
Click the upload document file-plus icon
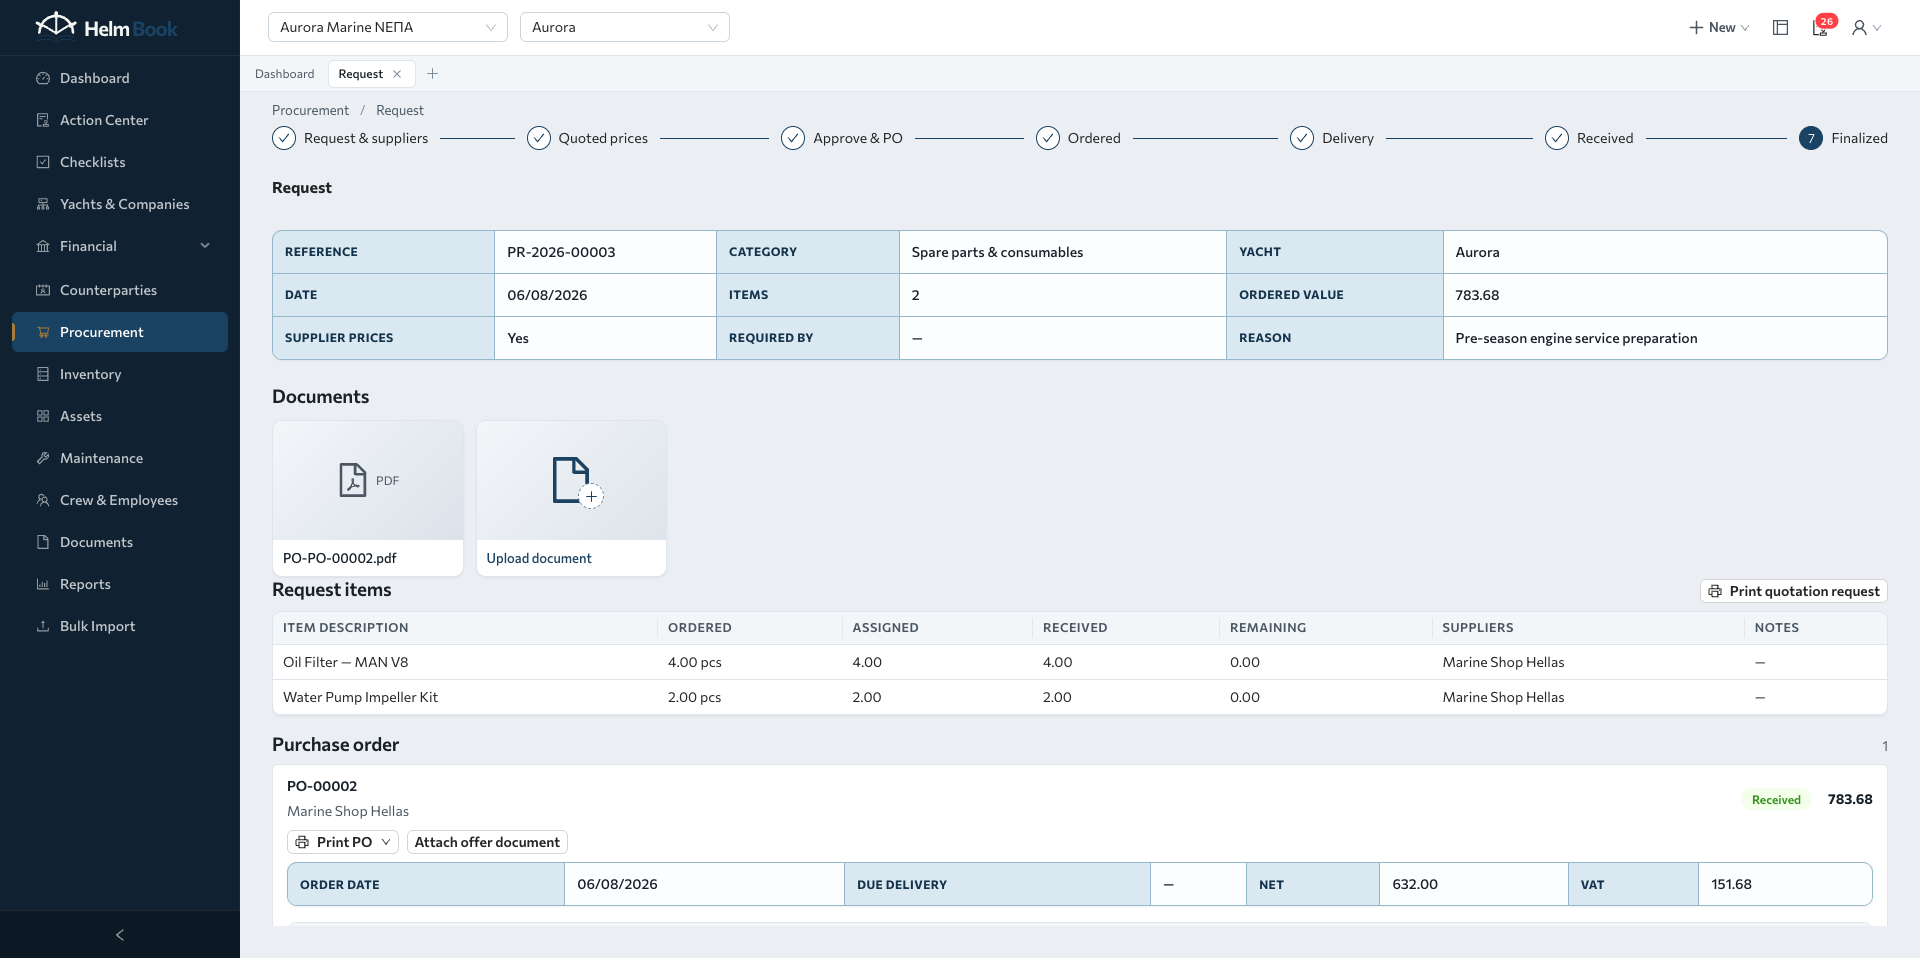coord(576,482)
